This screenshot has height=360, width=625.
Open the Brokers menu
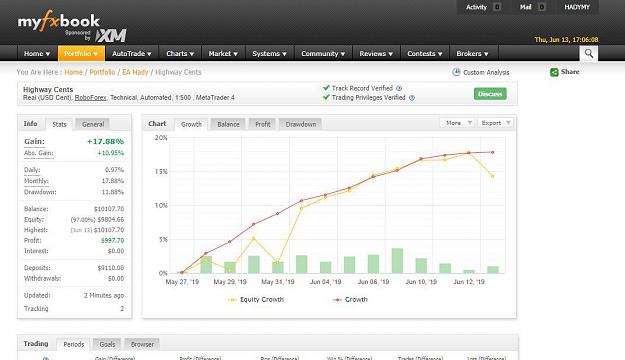coord(472,53)
